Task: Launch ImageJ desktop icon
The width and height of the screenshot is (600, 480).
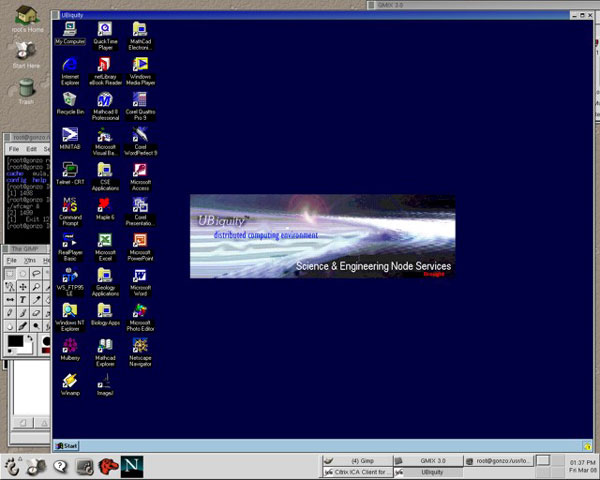Action: pyautogui.click(x=105, y=385)
